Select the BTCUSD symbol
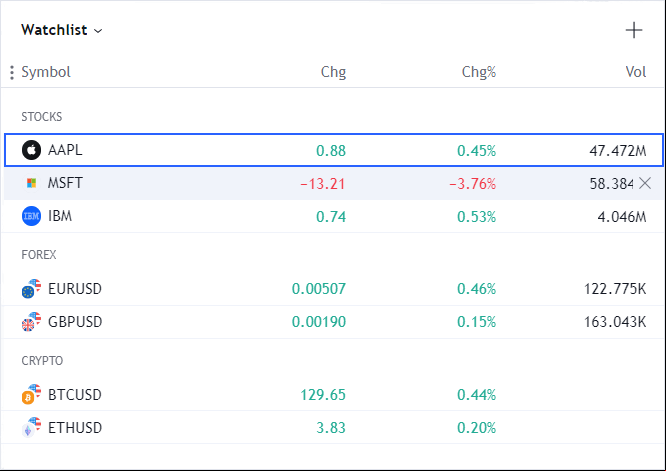Image resolution: width=666 pixels, height=471 pixels. [75, 395]
